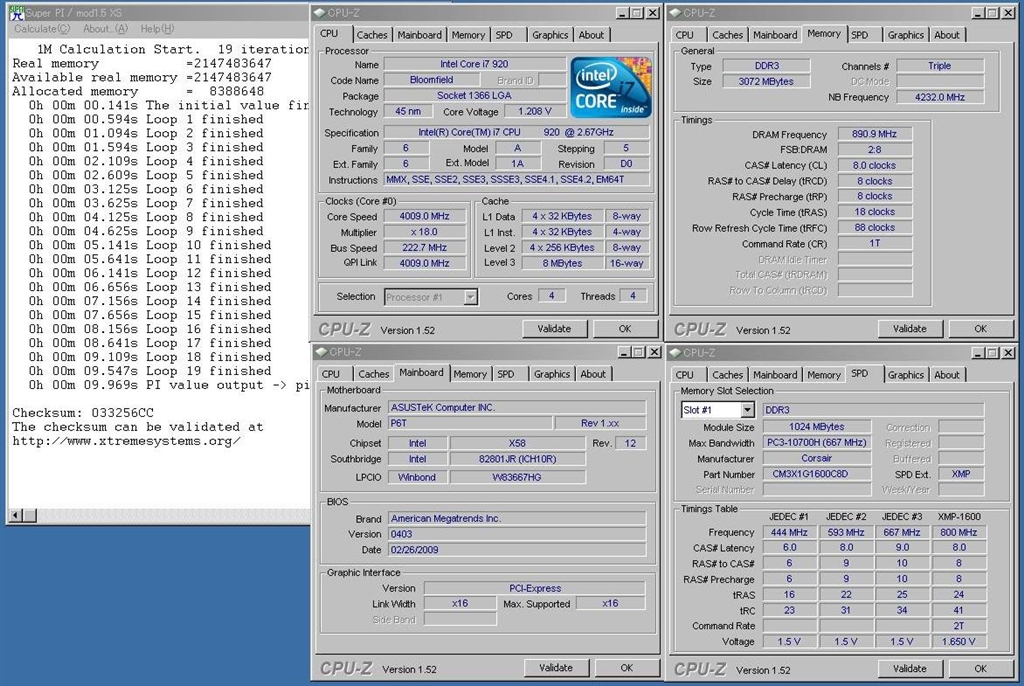The height and width of the screenshot is (686, 1024).
Task: Click Validate in the CPU-Z SPD window
Action: point(910,668)
